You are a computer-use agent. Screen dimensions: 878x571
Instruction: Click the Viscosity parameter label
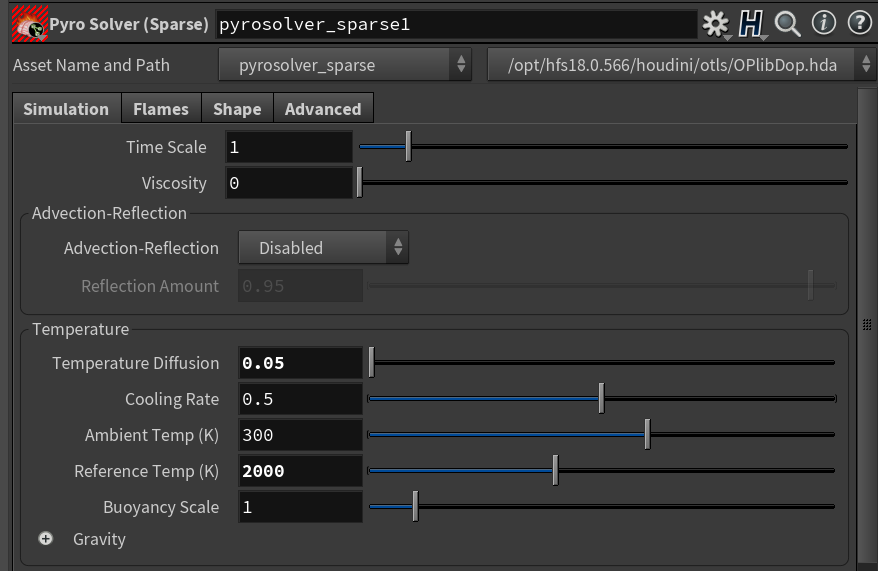[x=174, y=183]
